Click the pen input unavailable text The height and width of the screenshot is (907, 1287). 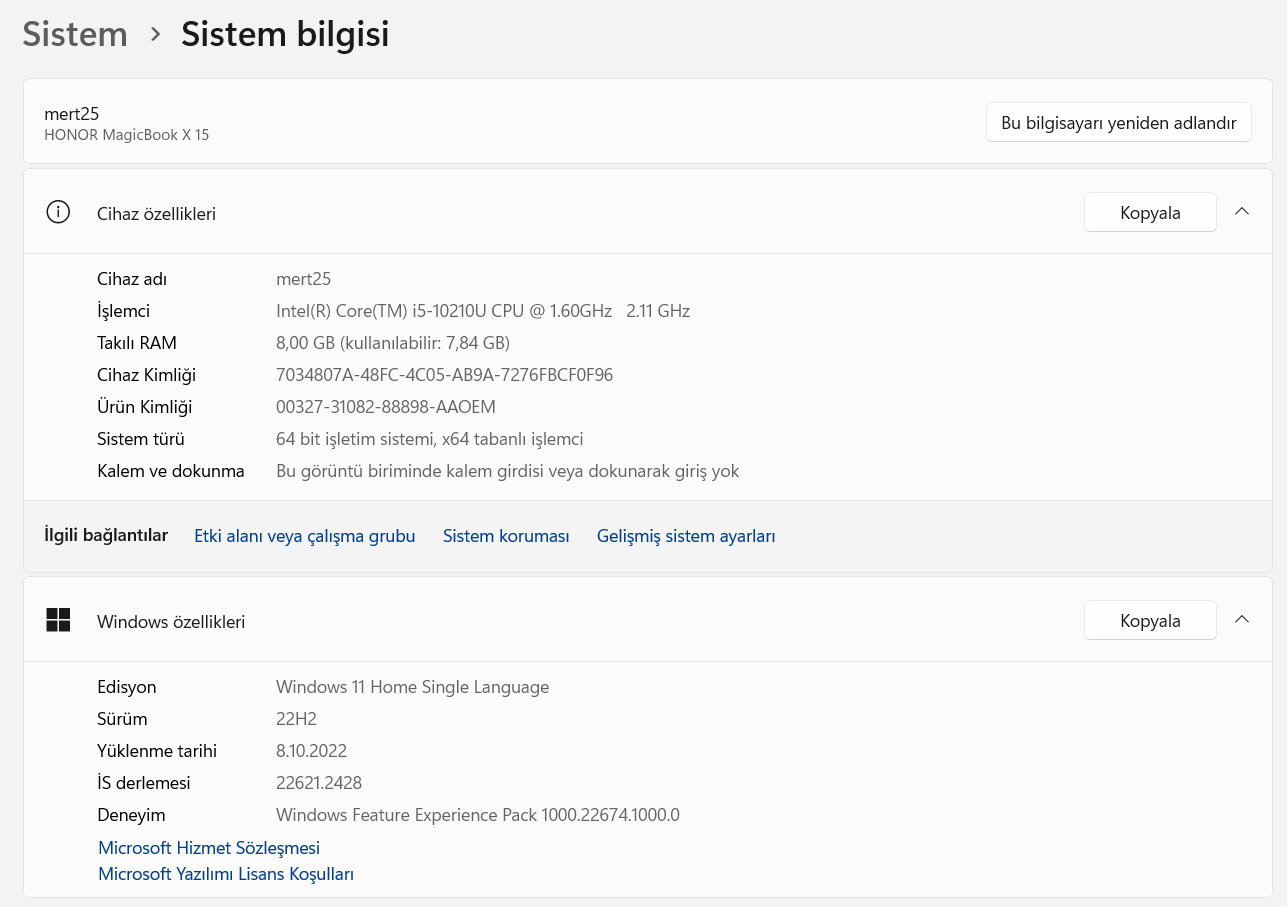pyautogui.click(x=508, y=471)
